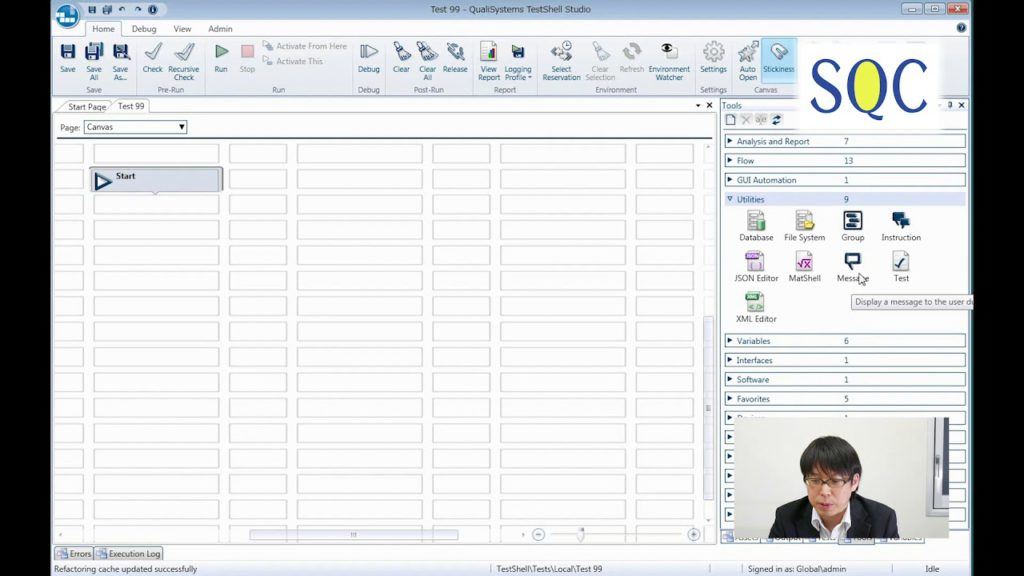Screen dimensions: 1024x576
Task: Collapse the Utilities tools section
Action: pos(730,199)
